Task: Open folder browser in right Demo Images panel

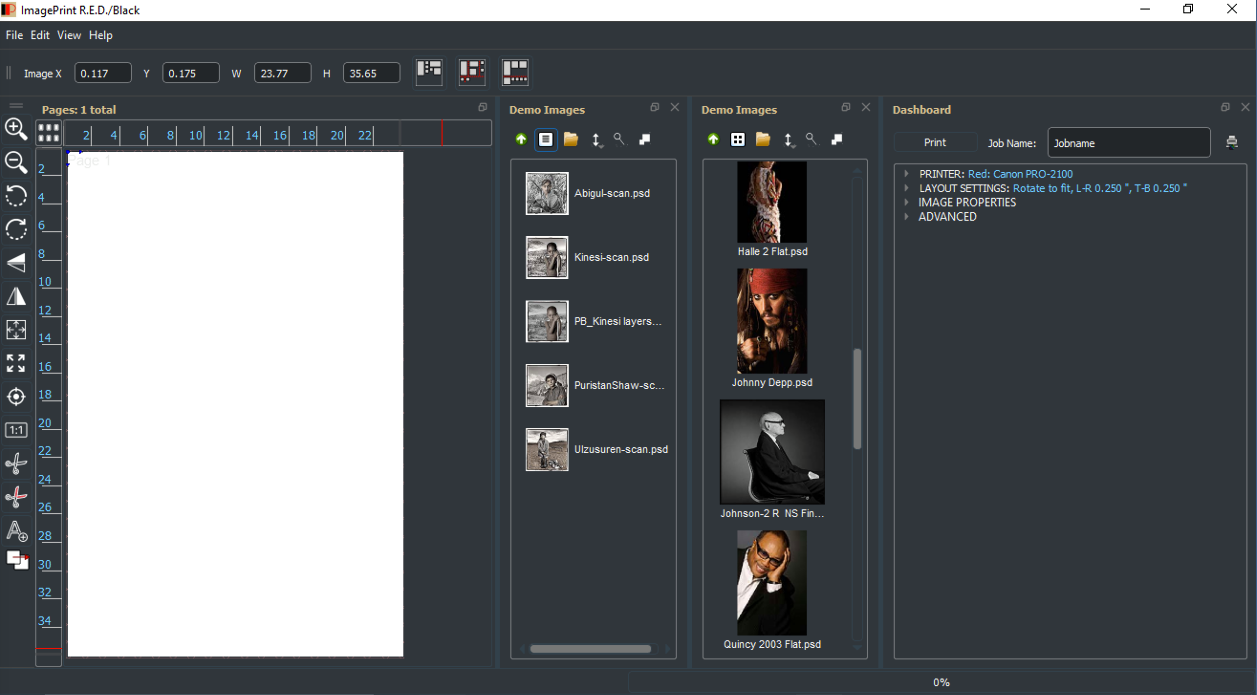Action: coord(763,140)
